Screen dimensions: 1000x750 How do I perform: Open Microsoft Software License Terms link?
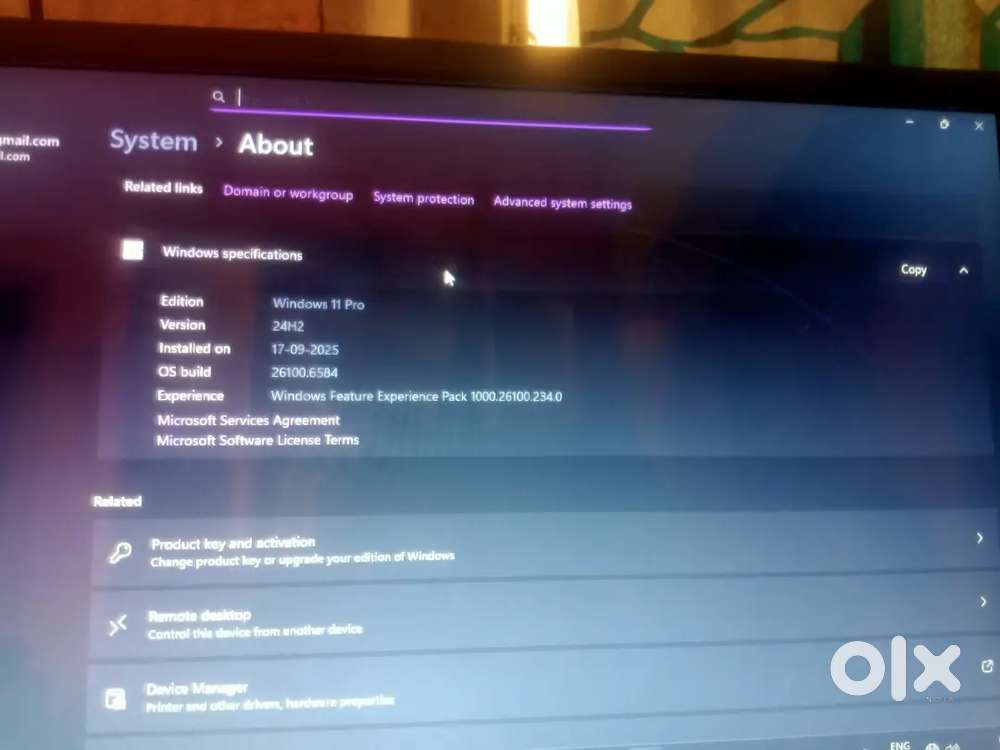(x=257, y=440)
